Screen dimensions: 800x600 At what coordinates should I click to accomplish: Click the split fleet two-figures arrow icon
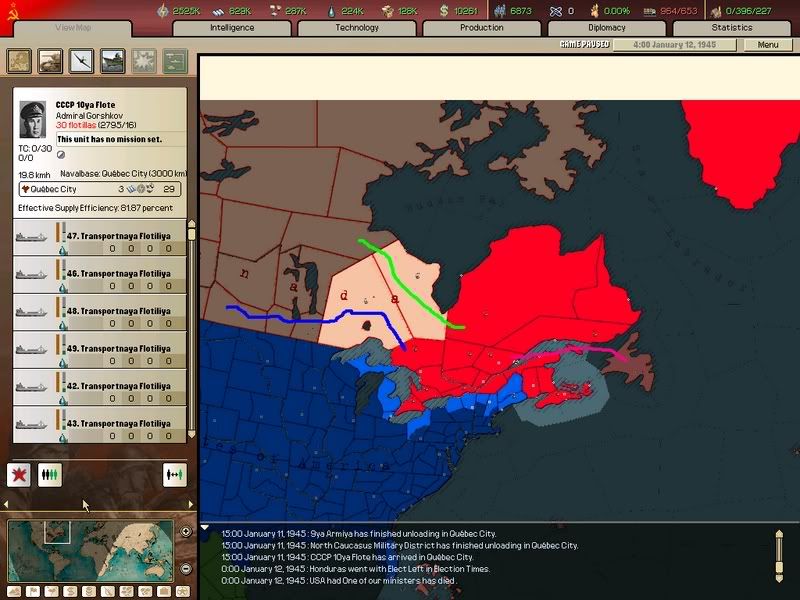[x=174, y=475]
